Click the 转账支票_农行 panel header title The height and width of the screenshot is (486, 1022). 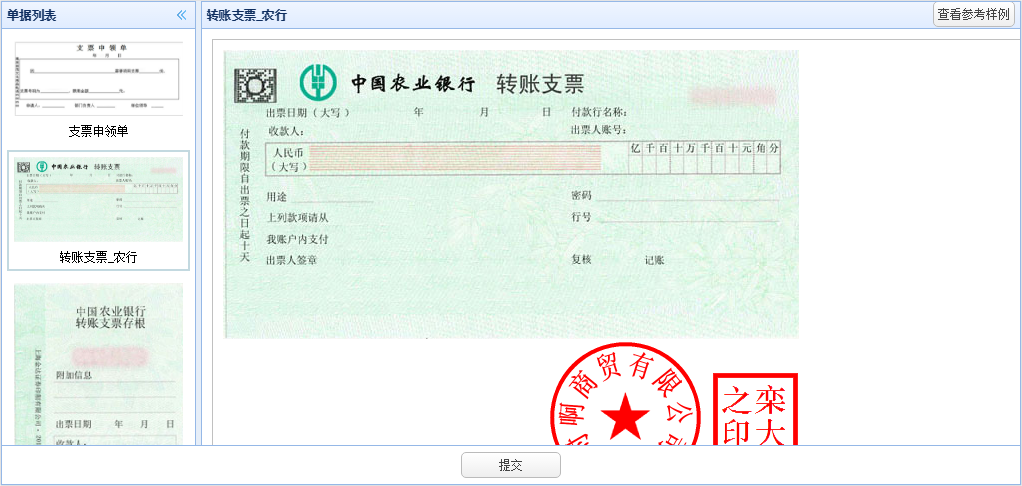[246, 16]
